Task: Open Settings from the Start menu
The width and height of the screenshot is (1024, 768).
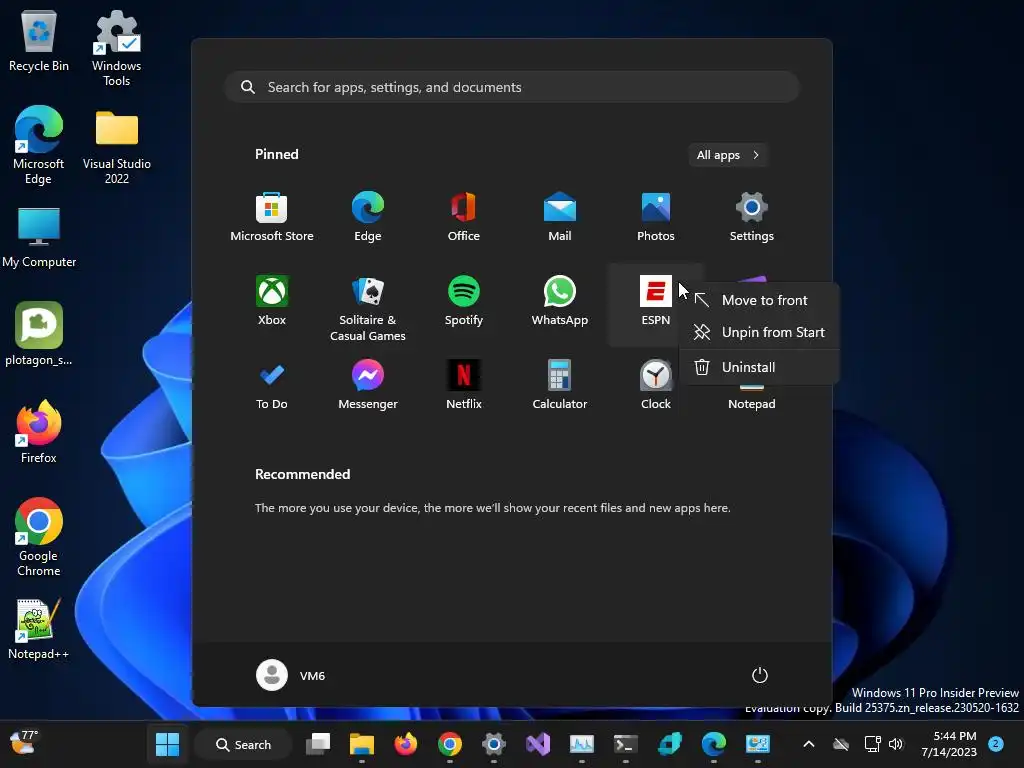Action: point(752,217)
